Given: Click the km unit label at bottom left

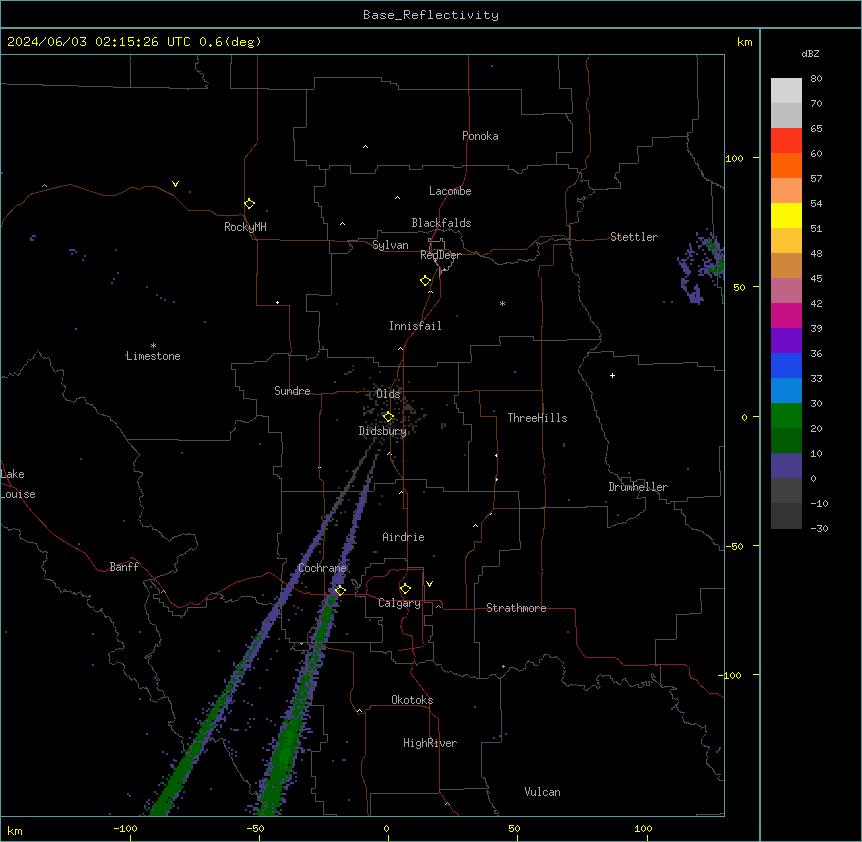Looking at the screenshot, I should (x=15, y=831).
